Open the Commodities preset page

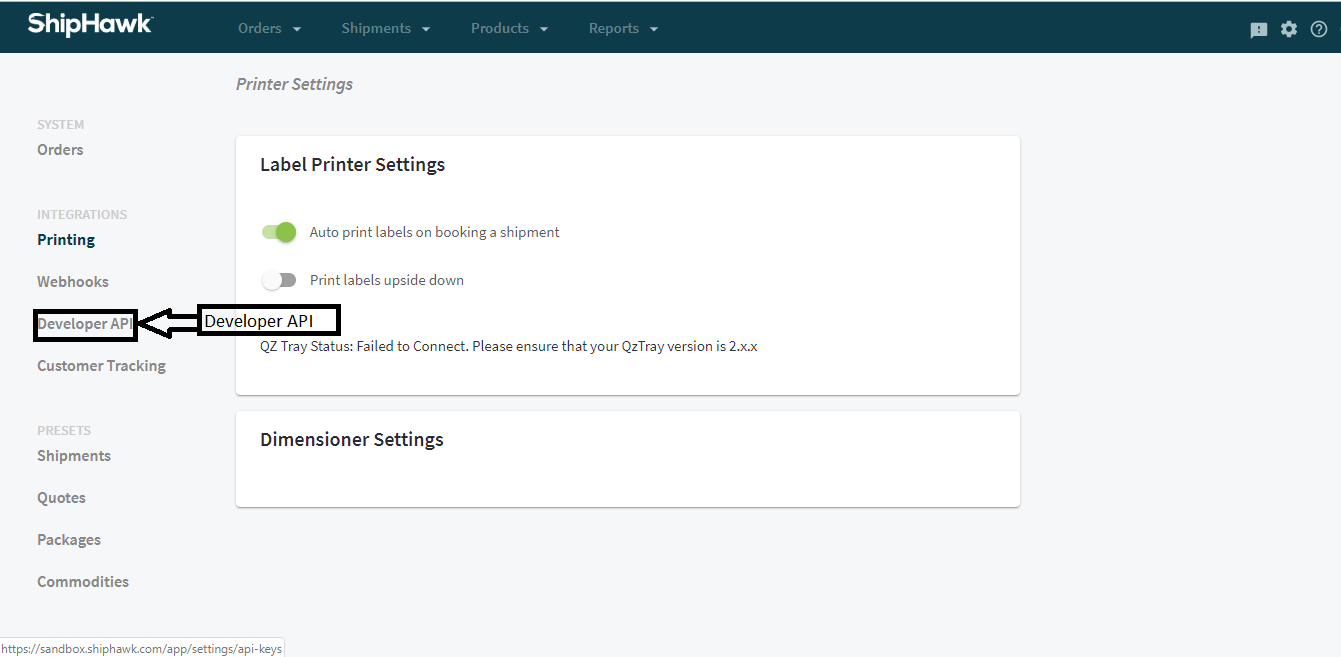(x=83, y=581)
